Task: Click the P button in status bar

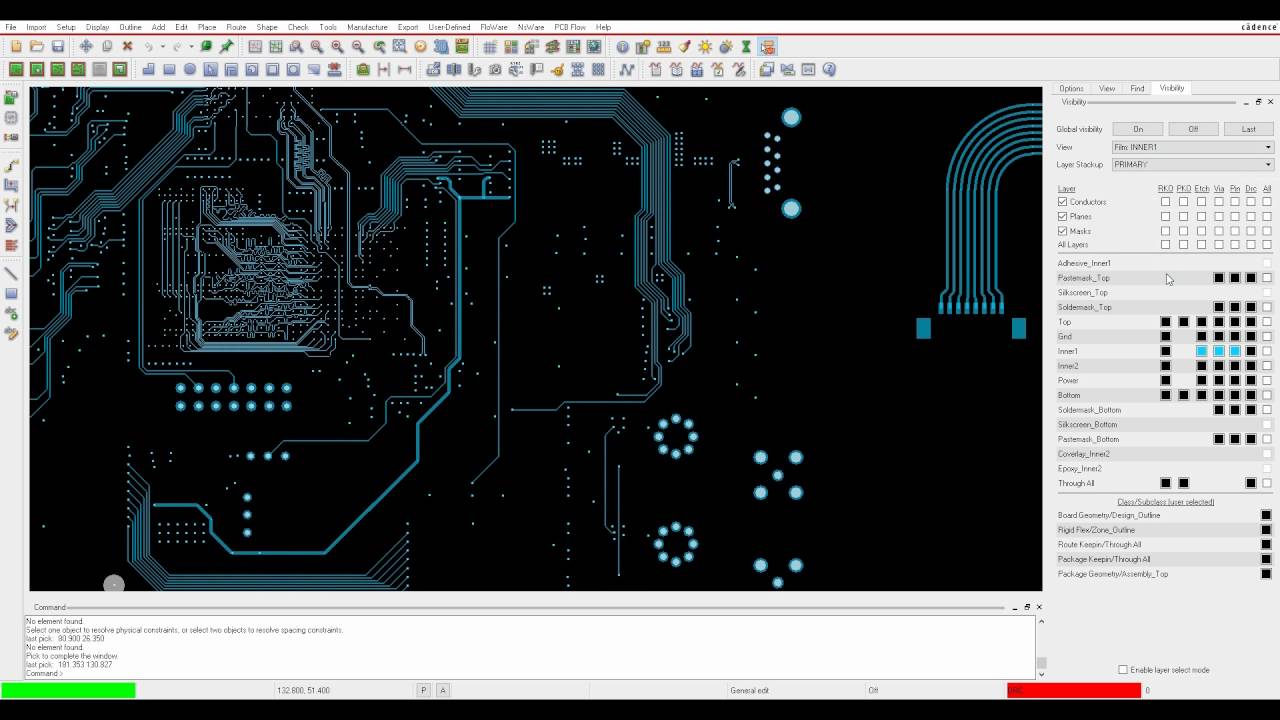Action: 424,690
